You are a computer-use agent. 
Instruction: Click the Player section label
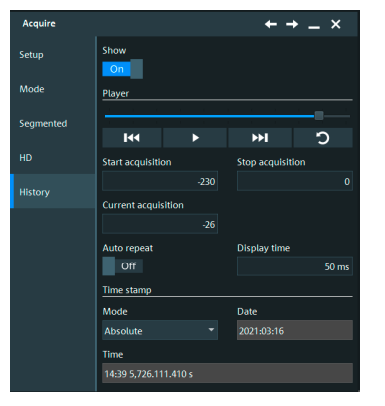pyautogui.click(x=115, y=94)
